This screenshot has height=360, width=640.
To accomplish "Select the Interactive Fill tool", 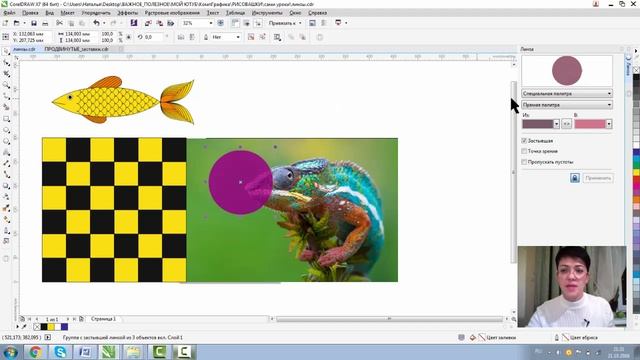I will [x=6, y=219].
